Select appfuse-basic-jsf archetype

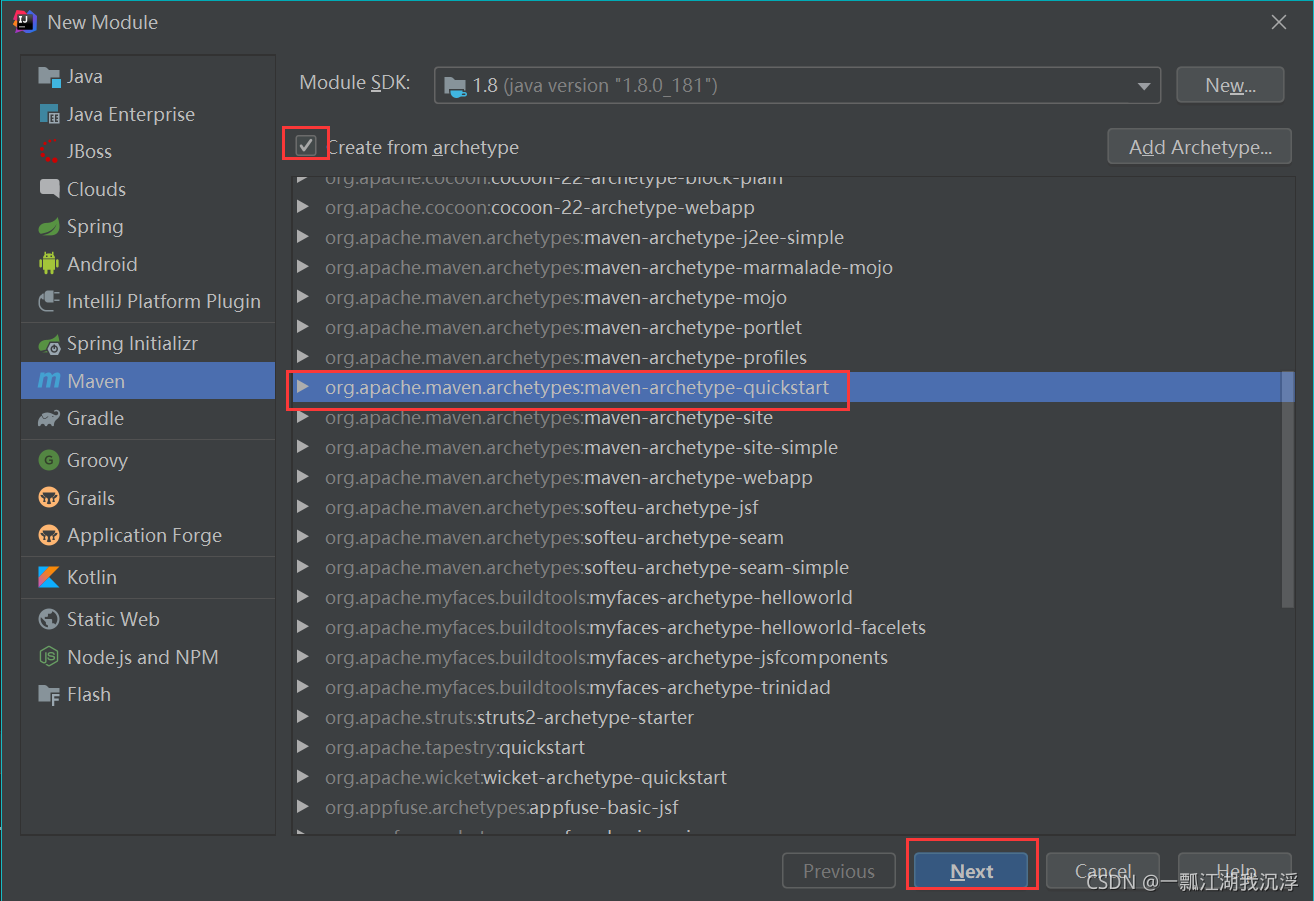(786, 808)
